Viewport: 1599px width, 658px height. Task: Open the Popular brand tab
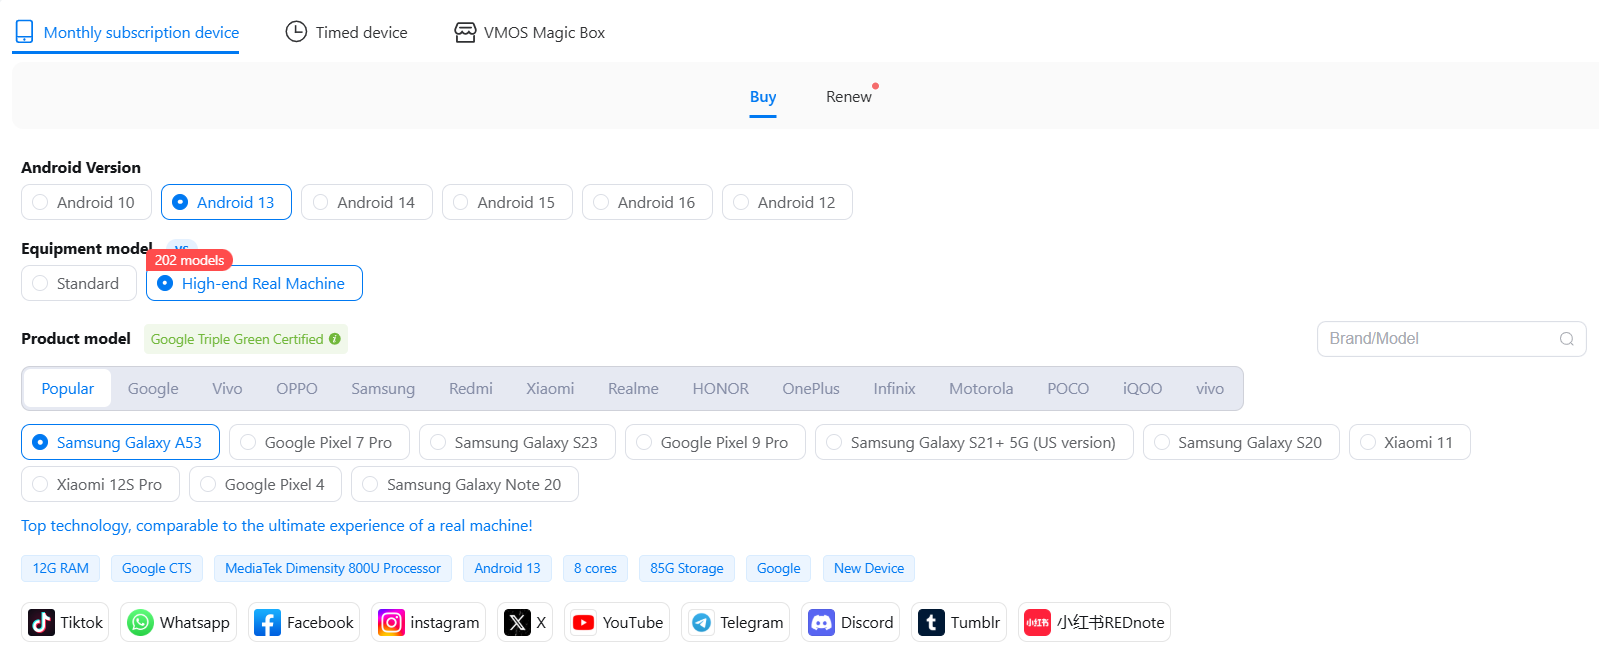pos(68,388)
